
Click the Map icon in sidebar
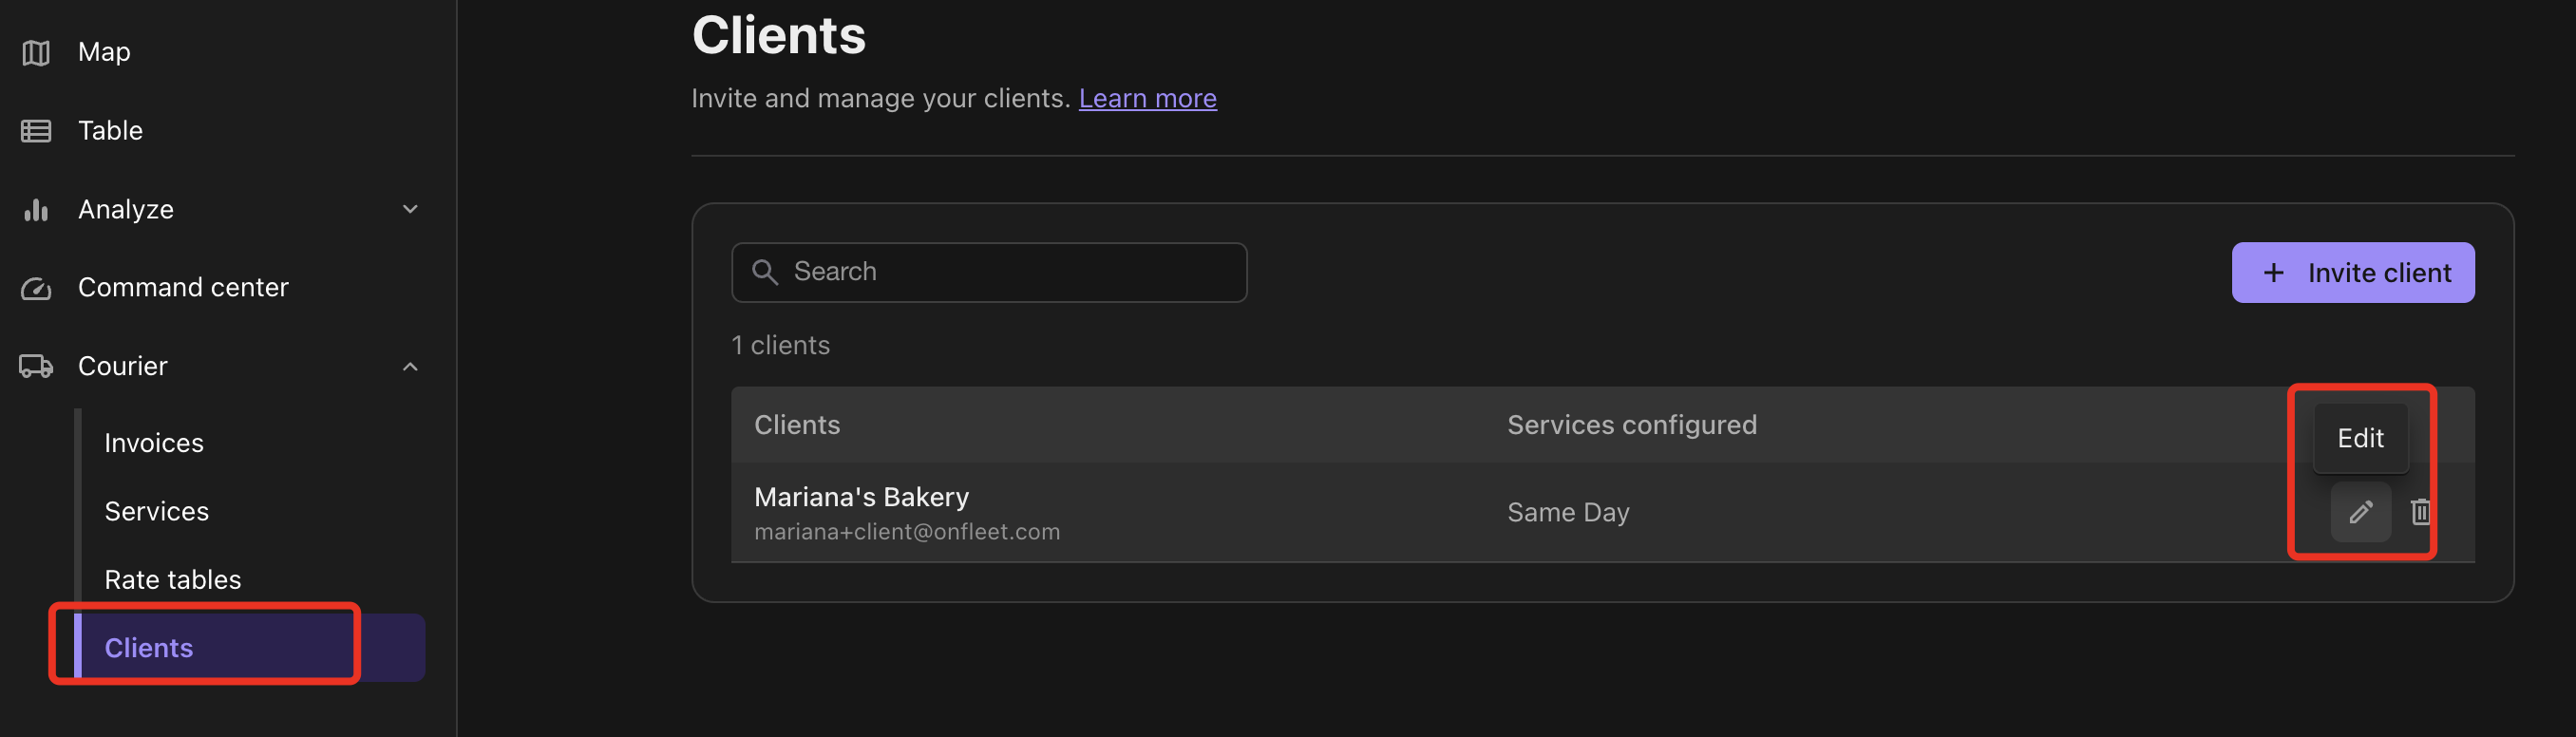[x=36, y=52]
